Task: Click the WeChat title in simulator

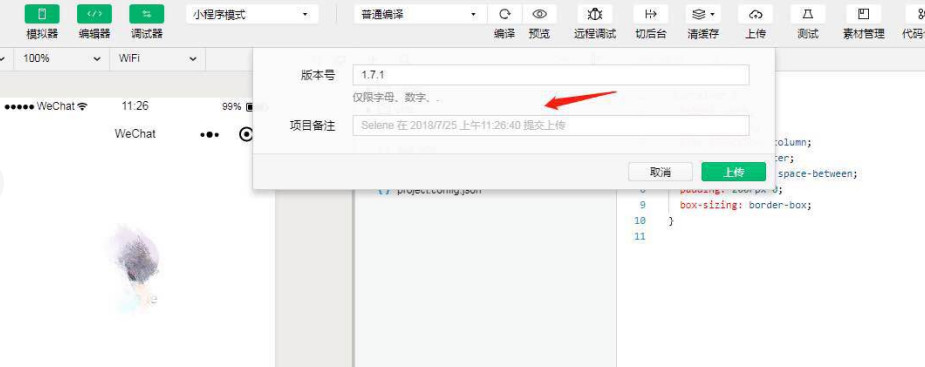Action: pyautogui.click(x=135, y=134)
